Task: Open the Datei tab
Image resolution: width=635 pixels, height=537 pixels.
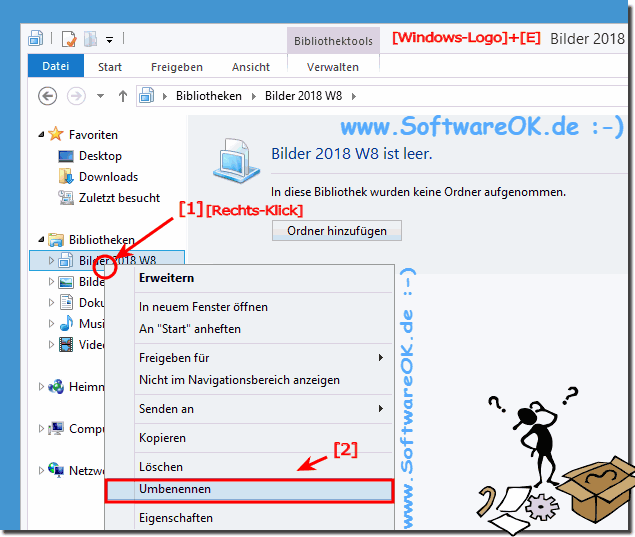Action: 56,66
